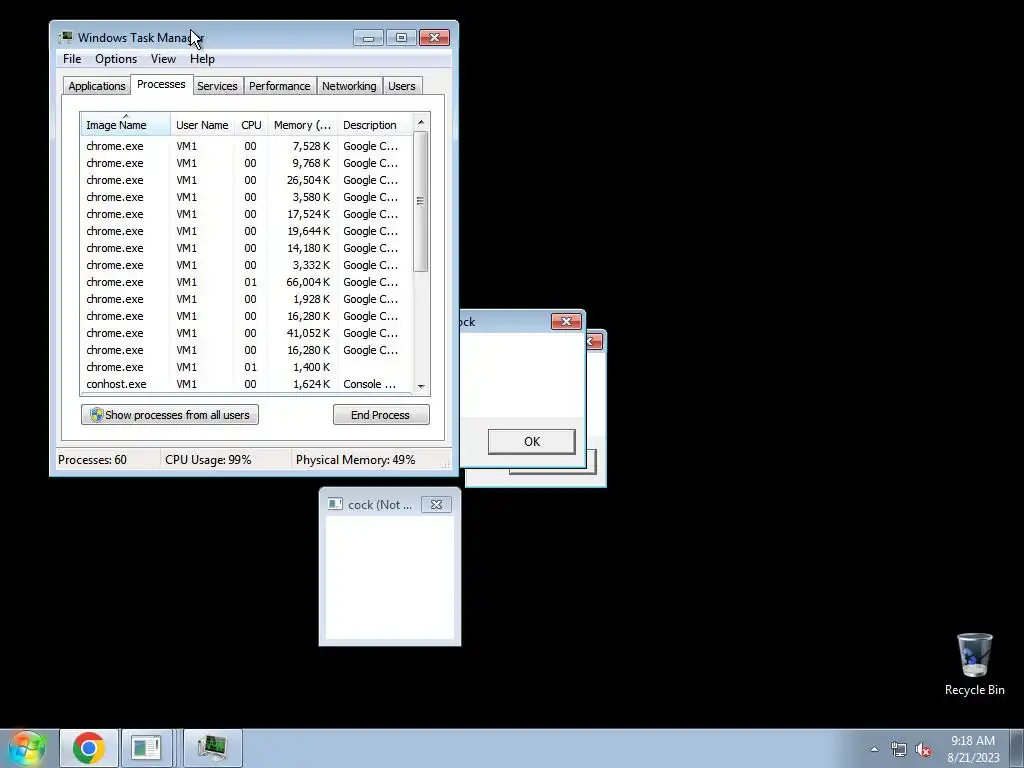The width and height of the screenshot is (1024, 768).
Task: Click the Task Manager title bar icon
Action: coord(66,37)
